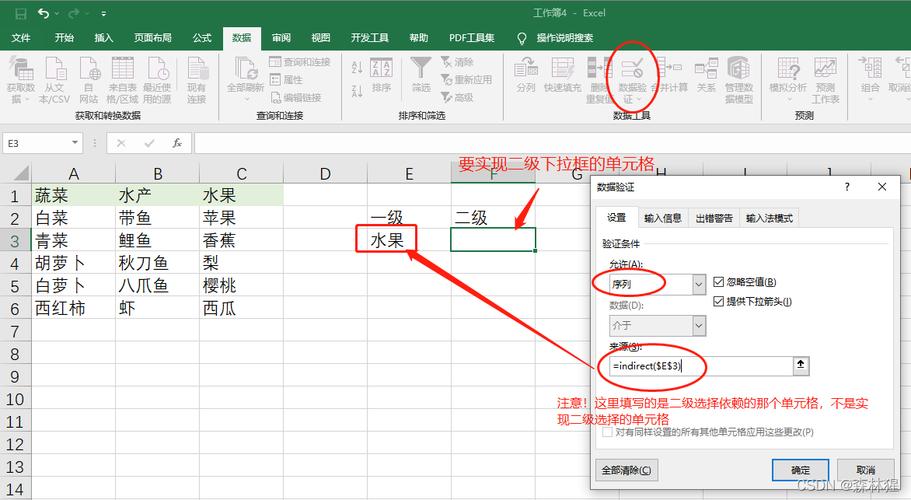Click 分列 (Text to Columns) icon

[526, 75]
